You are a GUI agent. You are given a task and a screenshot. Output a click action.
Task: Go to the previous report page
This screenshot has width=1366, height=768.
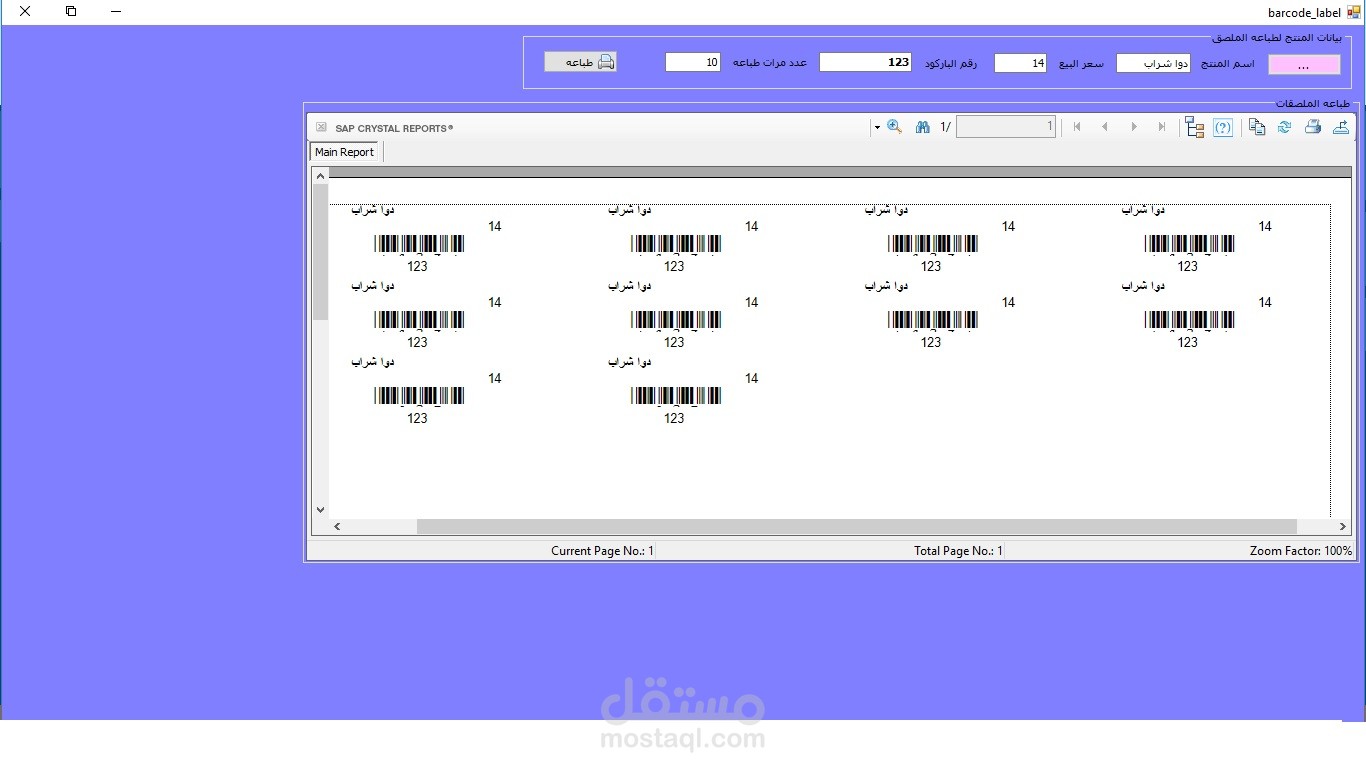pyautogui.click(x=1105, y=127)
